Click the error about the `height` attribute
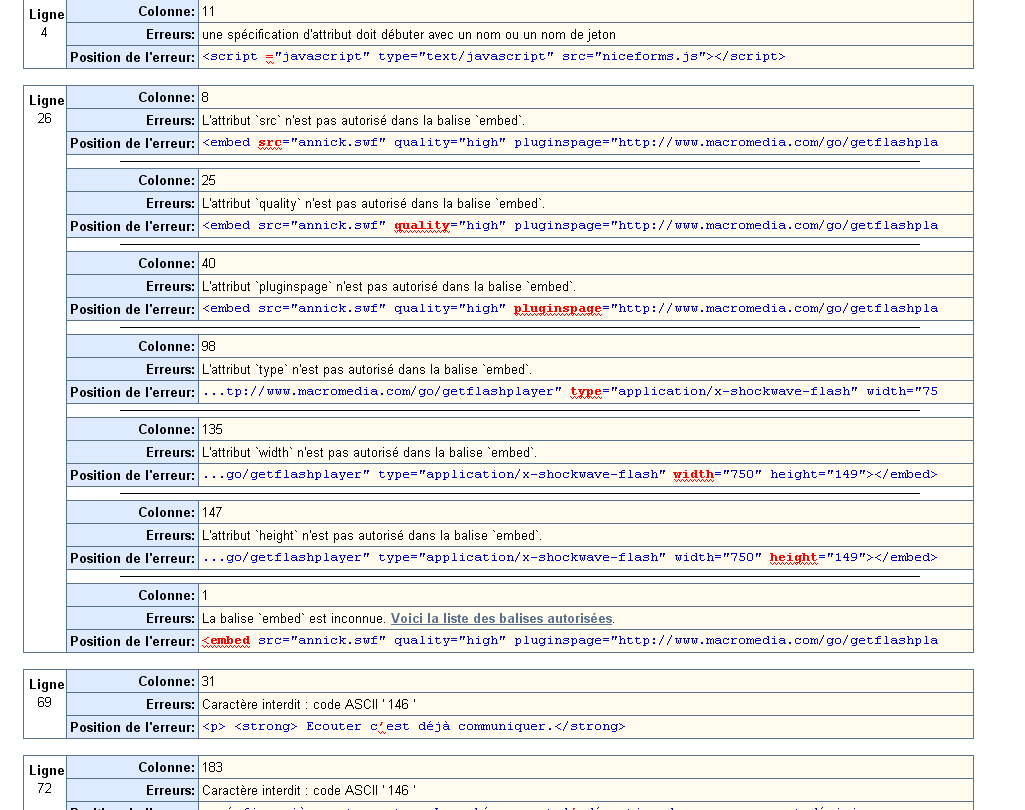The height and width of the screenshot is (810, 1025). click(372, 536)
